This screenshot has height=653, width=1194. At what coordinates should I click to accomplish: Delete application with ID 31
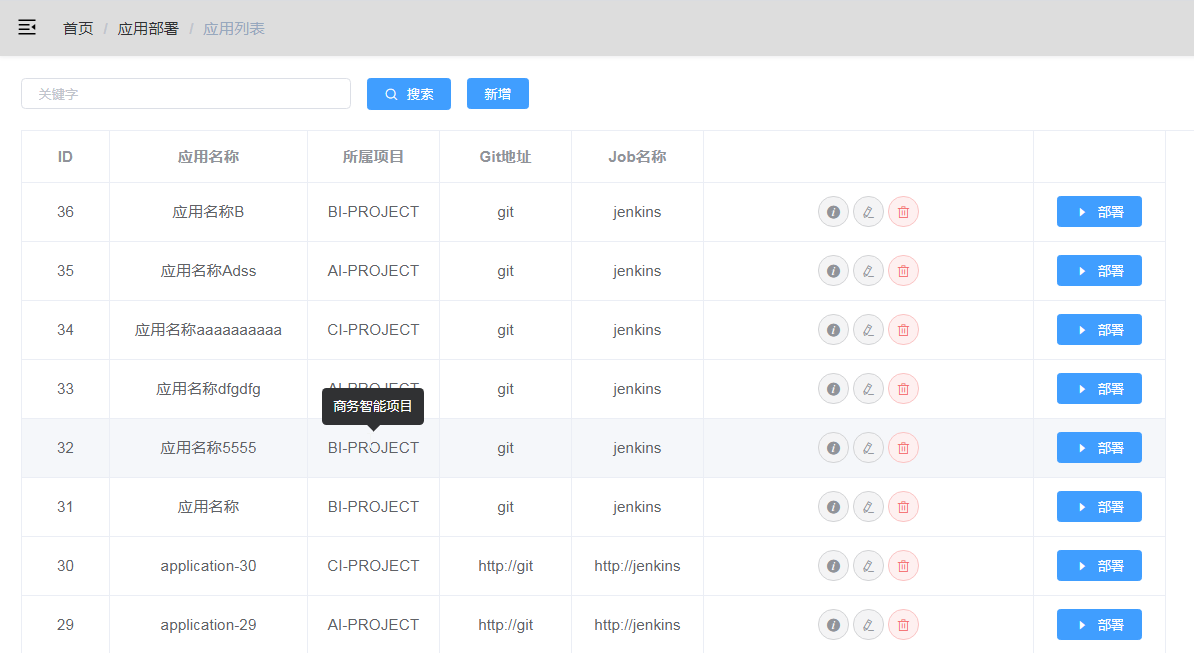pos(903,507)
